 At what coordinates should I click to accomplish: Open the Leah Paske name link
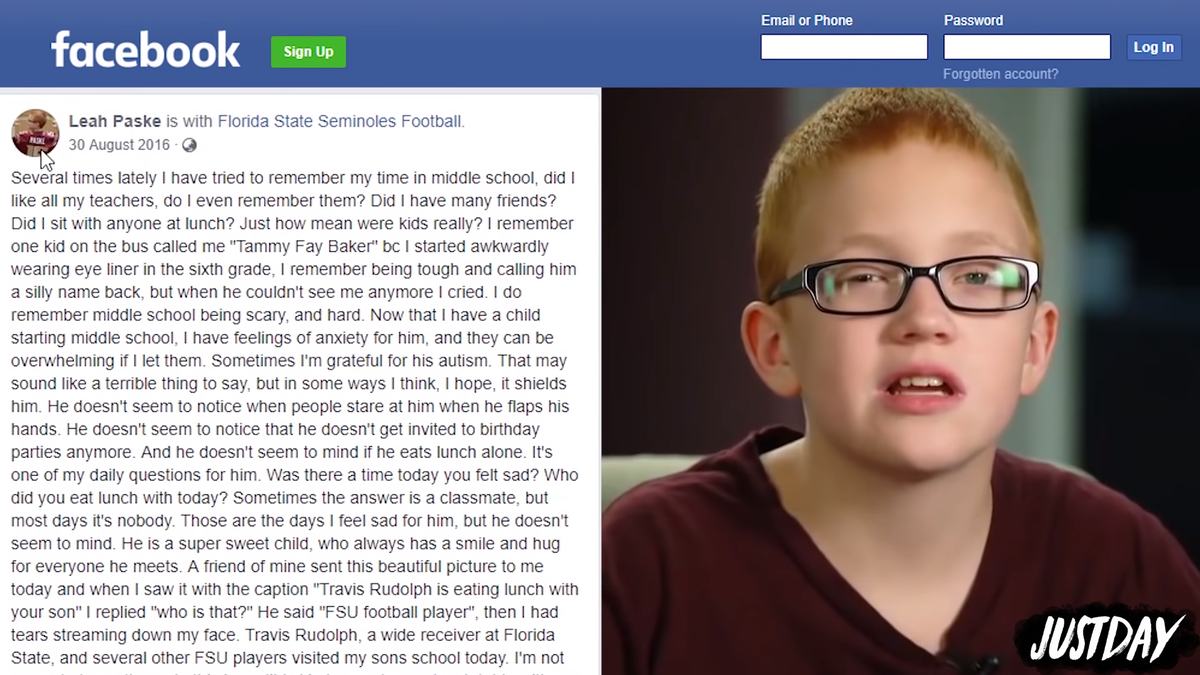(x=115, y=121)
